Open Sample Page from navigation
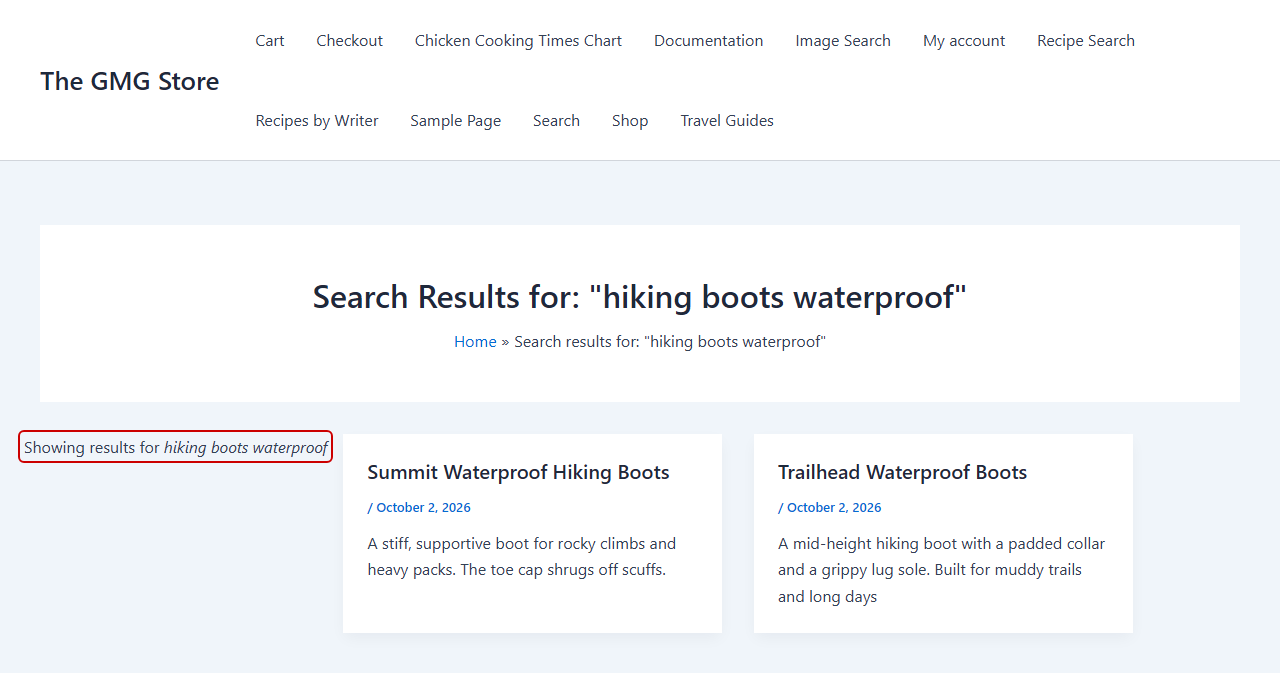Screen dimensions: 1280x673 [456, 121]
